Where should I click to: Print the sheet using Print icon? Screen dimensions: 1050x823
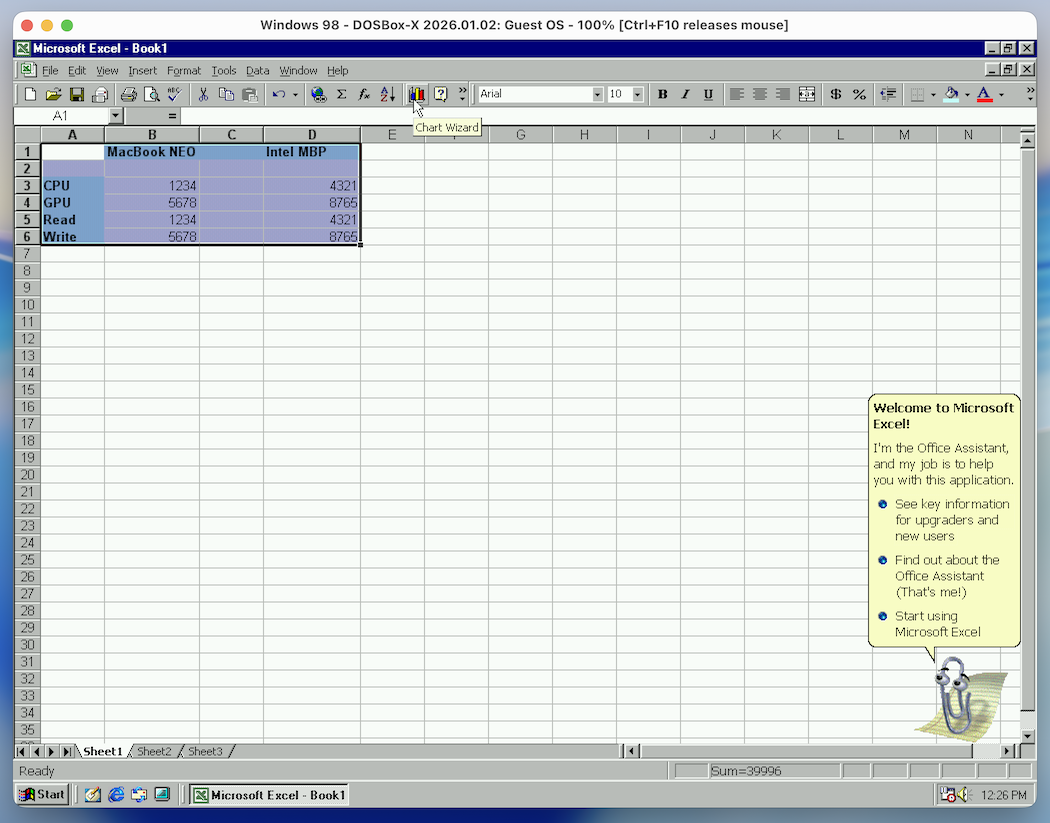click(x=129, y=94)
